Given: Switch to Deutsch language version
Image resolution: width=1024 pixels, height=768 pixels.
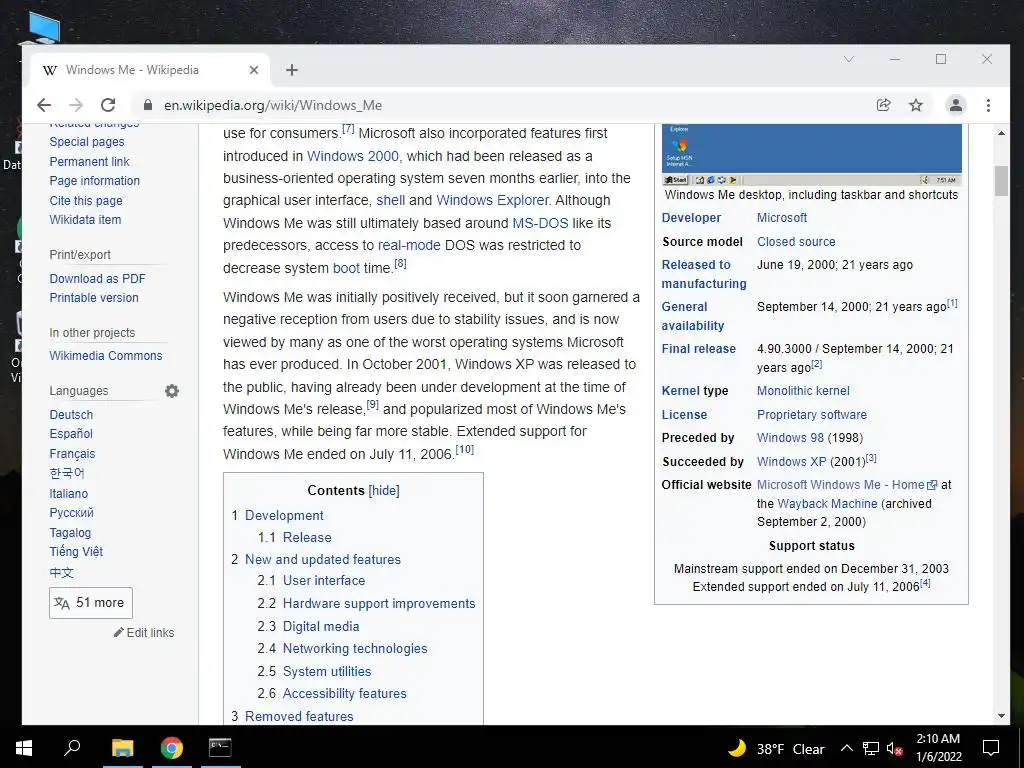Looking at the screenshot, I should coord(71,415).
